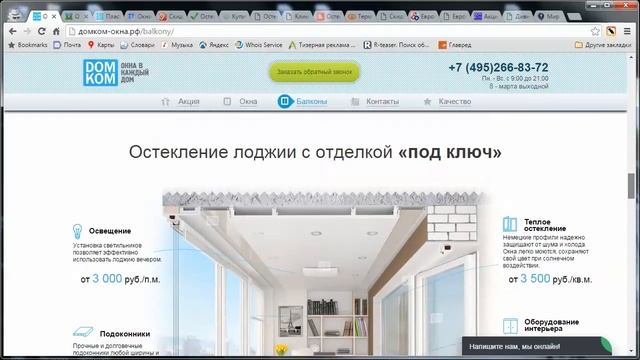Click the page vertical scrollbar thumb

pos(631,186)
